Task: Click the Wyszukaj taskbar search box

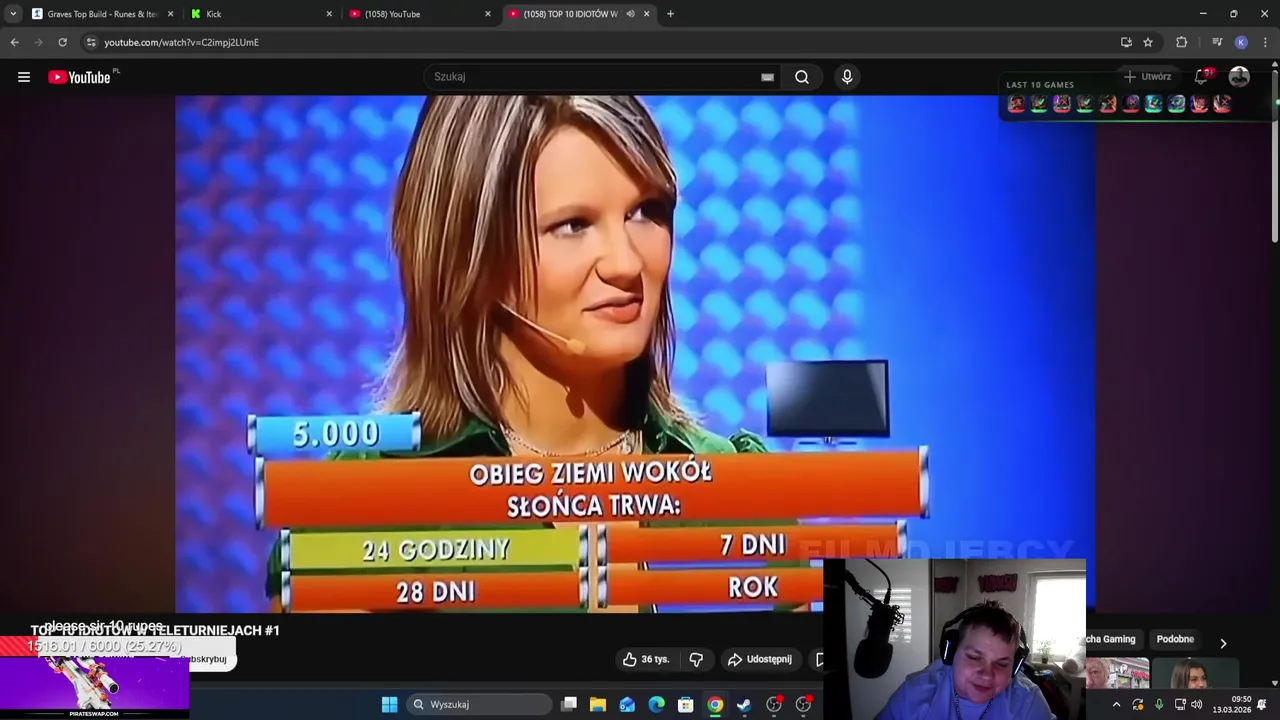Action: point(480,704)
